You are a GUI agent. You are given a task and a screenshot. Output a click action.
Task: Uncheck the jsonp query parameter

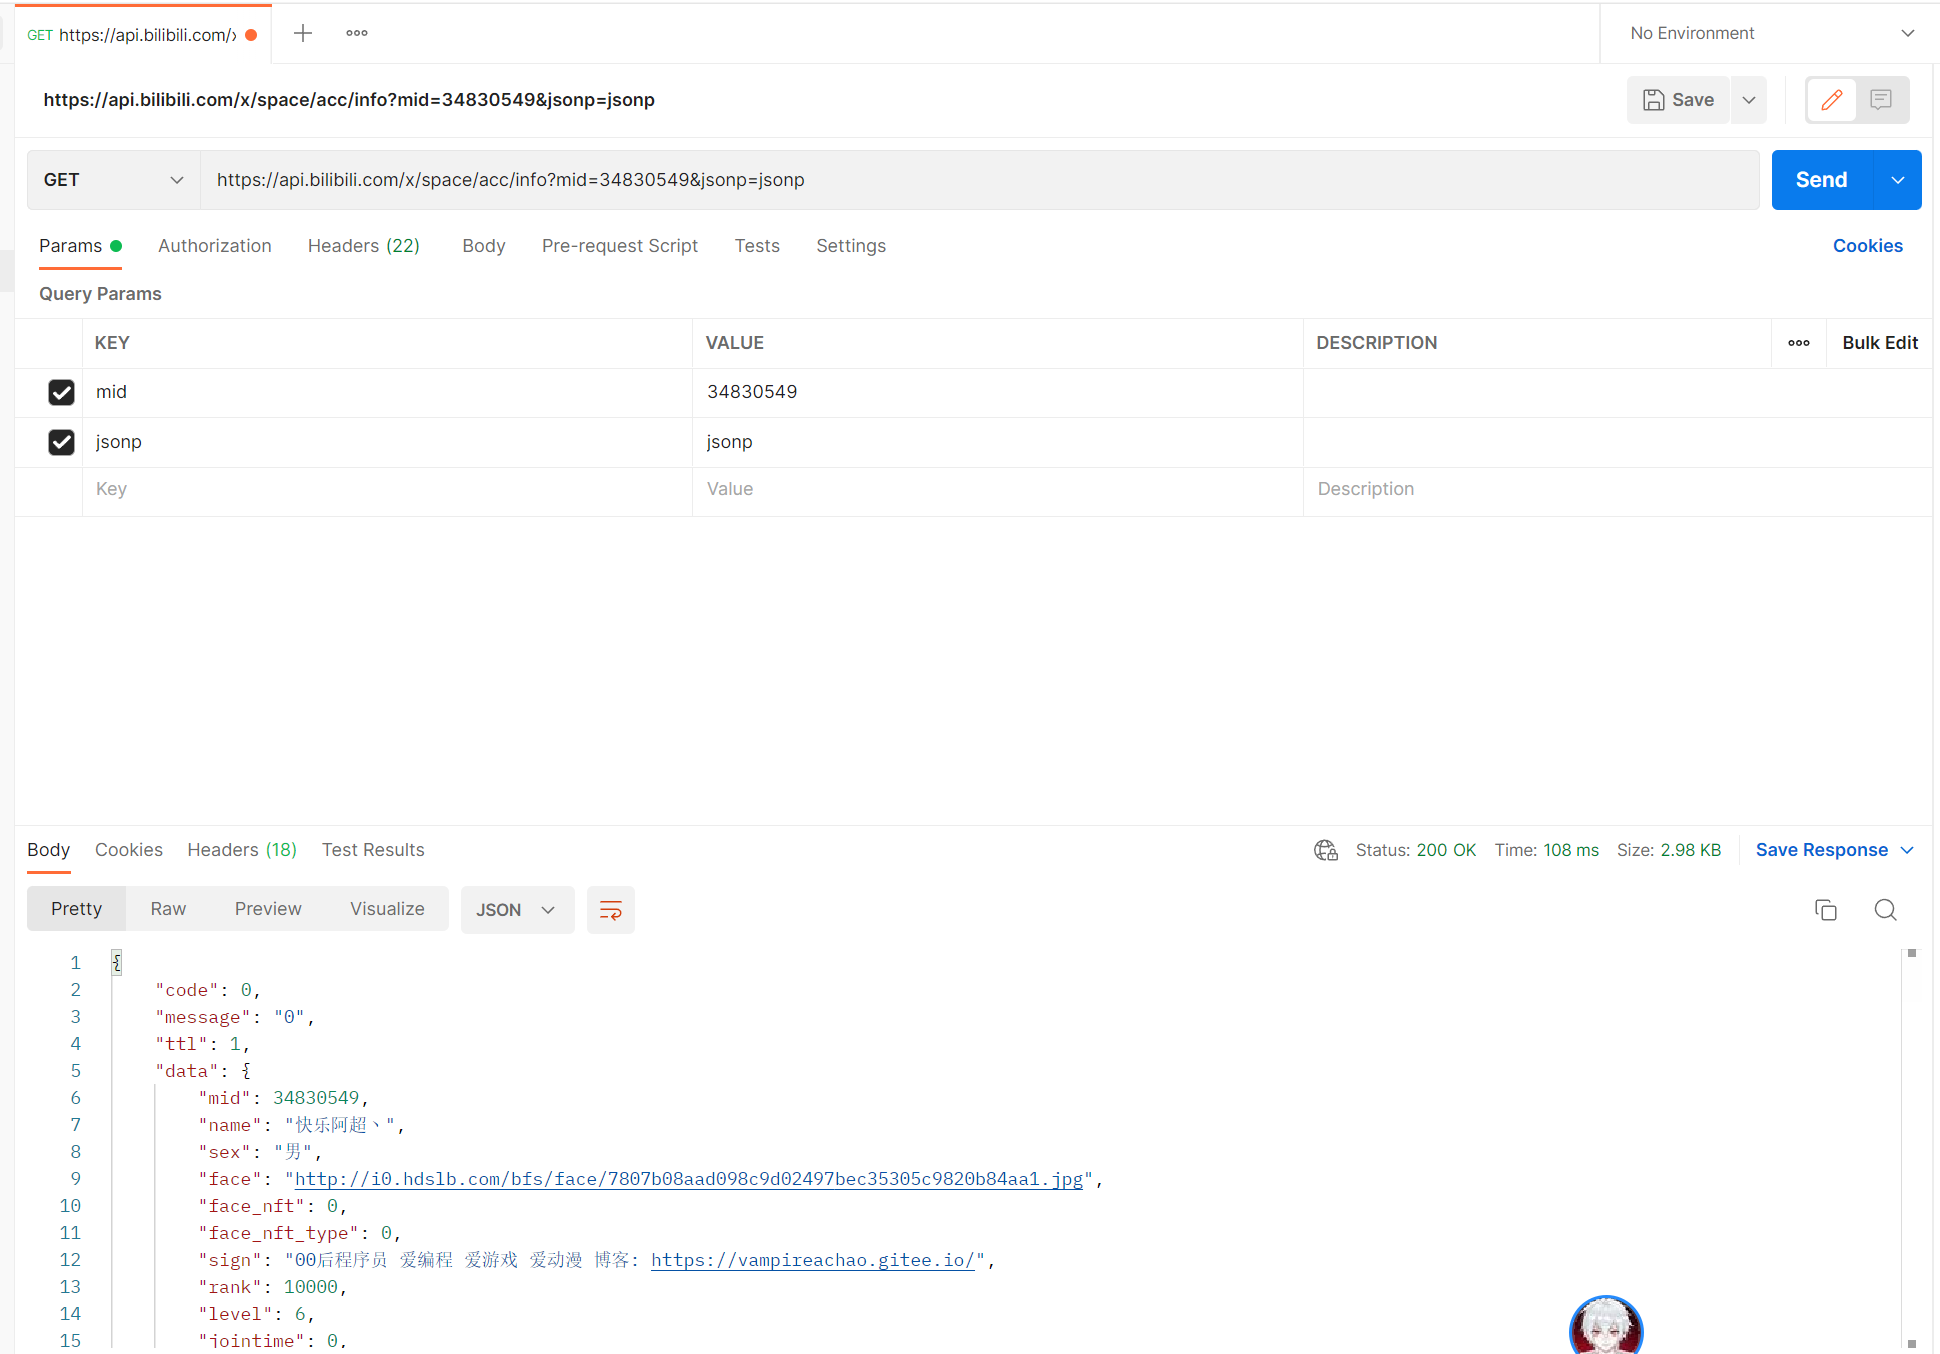61,442
